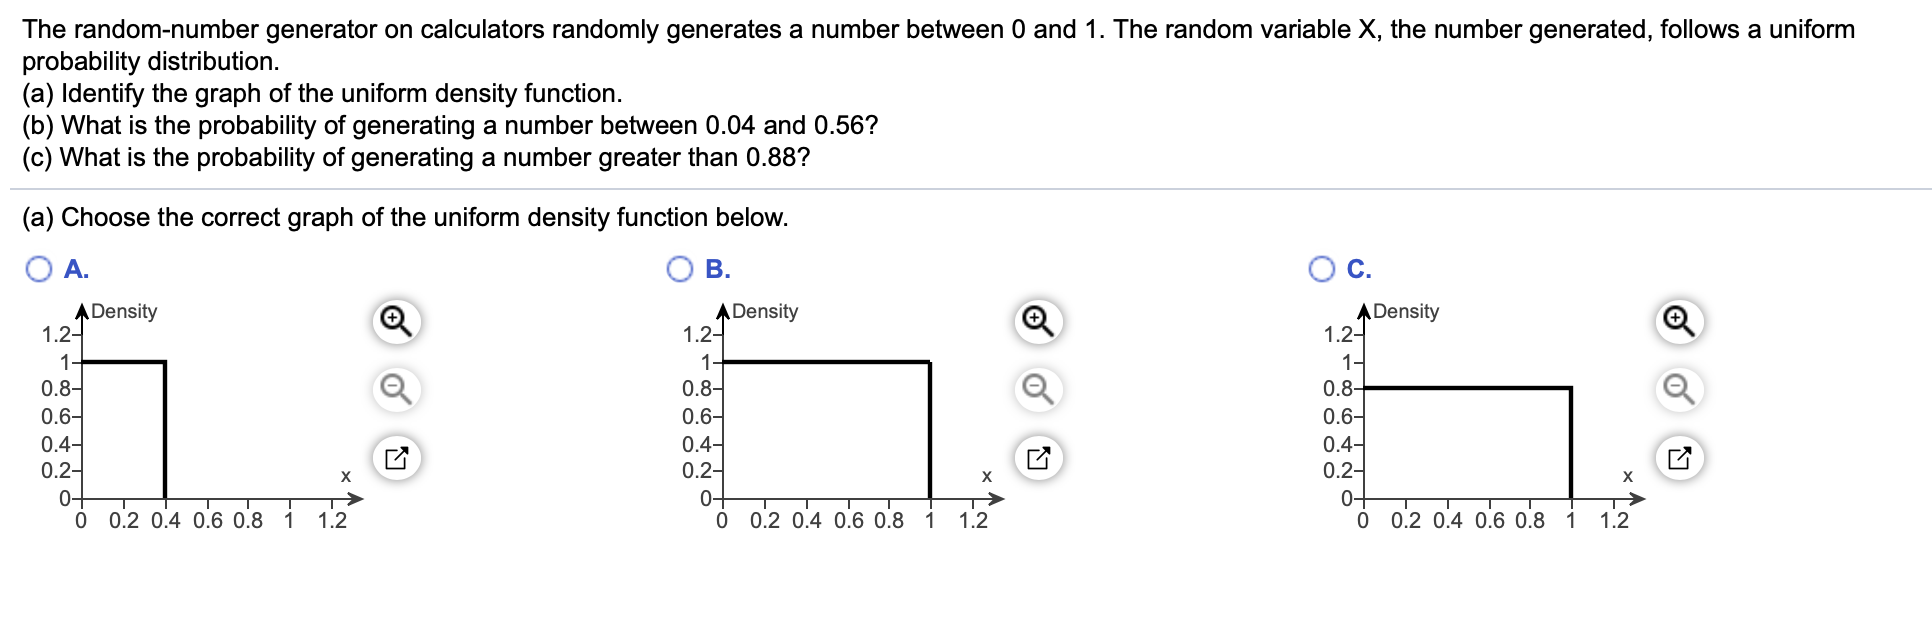Click the bold B. option label
Screen dimensions: 1932x624
718,269
